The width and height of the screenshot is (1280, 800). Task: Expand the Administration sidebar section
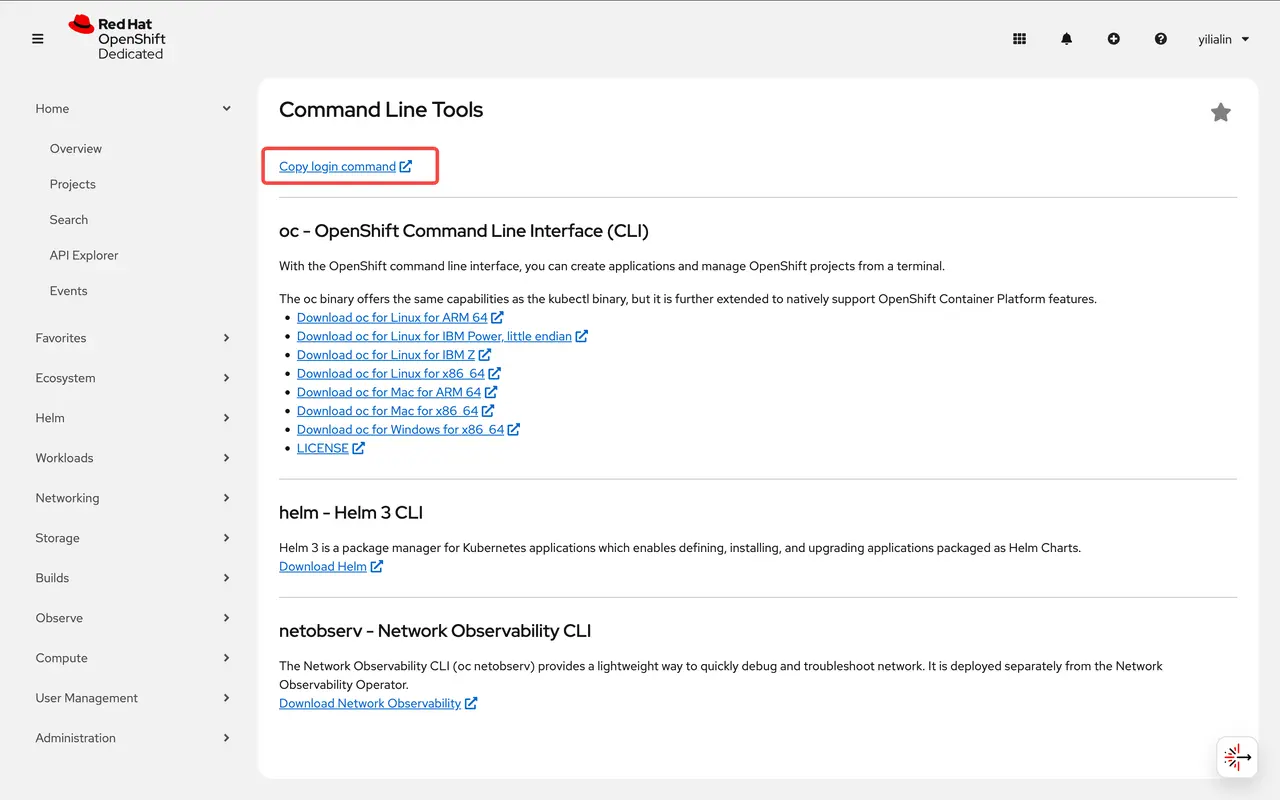click(x=132, y=737)
